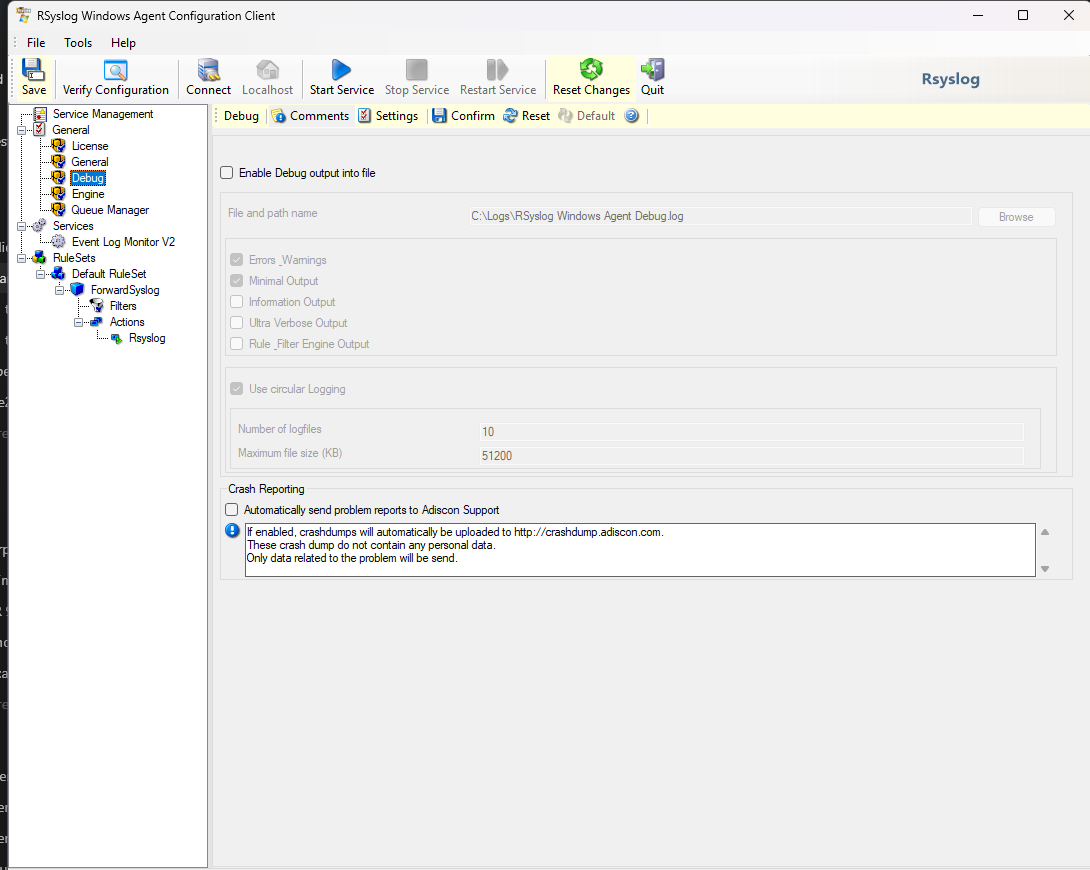Viewport: 1090px width, 870px height.
Task: Click the Debug label in secondary toolbar
Action: point(241,116)
